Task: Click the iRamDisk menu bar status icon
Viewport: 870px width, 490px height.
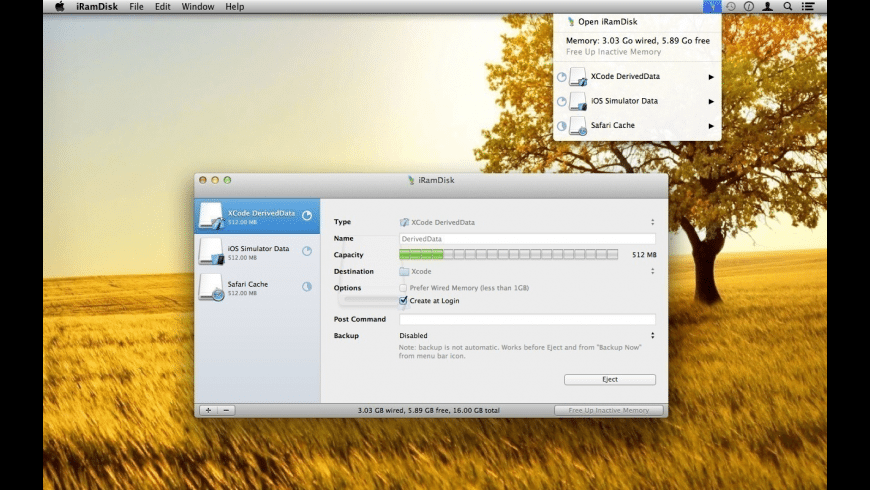Action: click(x=711, y=6)
